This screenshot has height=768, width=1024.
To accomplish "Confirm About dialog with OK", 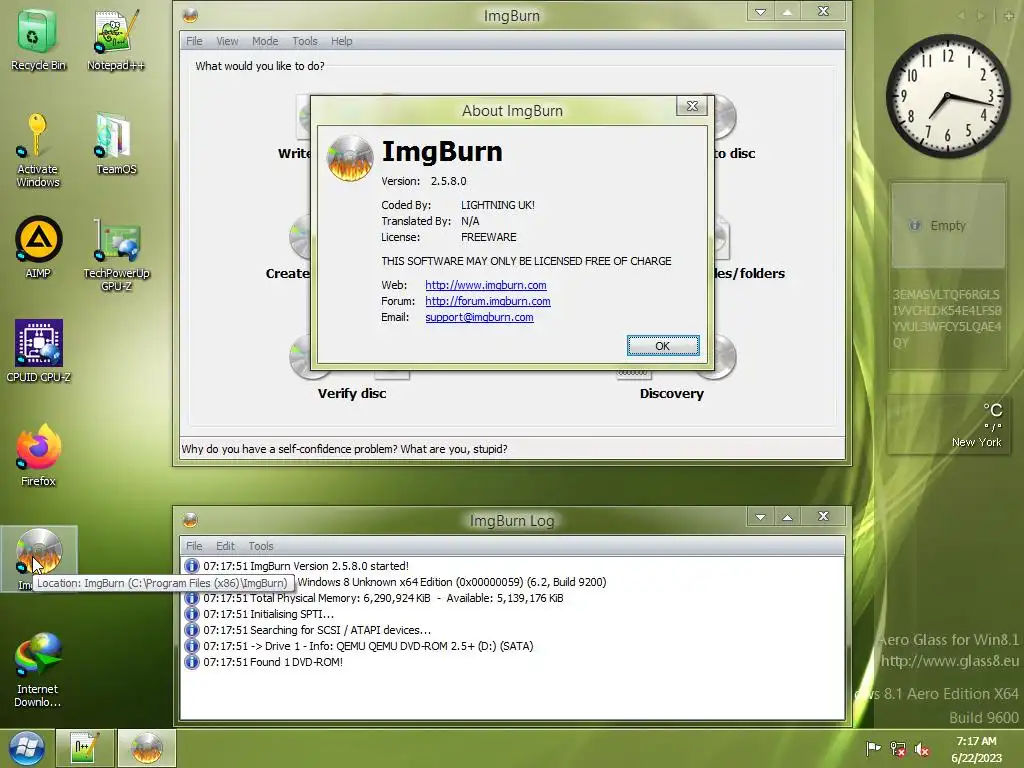I will pyautogui.click(x=663, y=345).
